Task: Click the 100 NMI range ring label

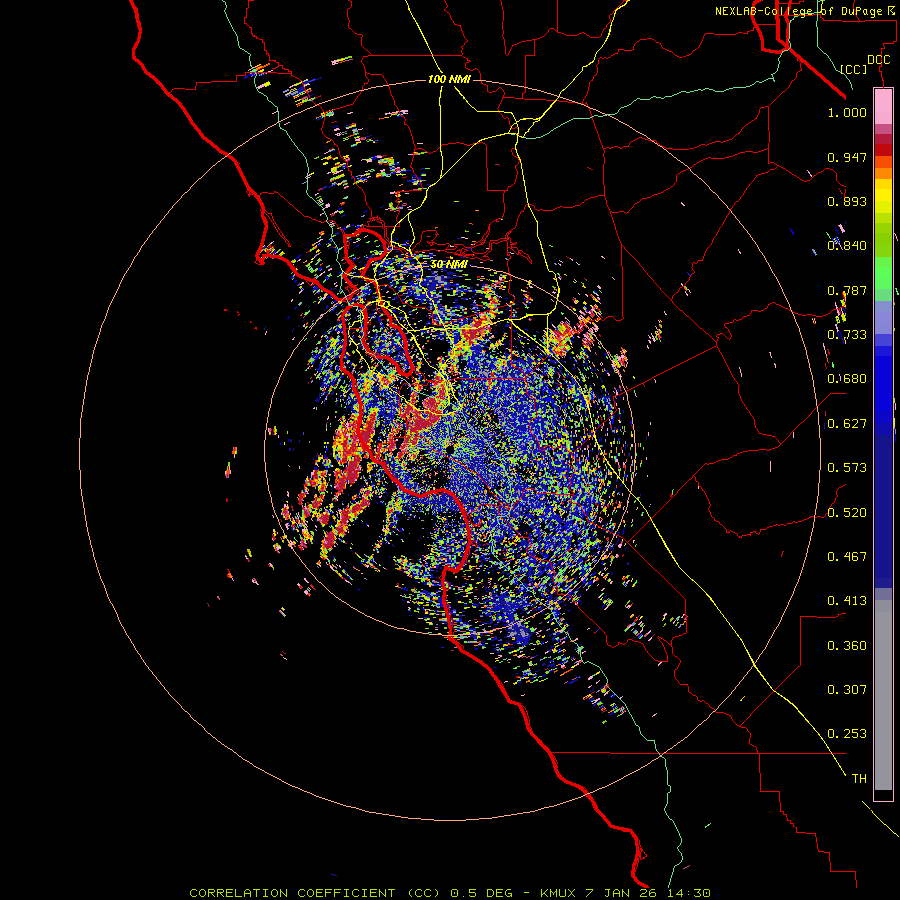Action: coord(449,79)
